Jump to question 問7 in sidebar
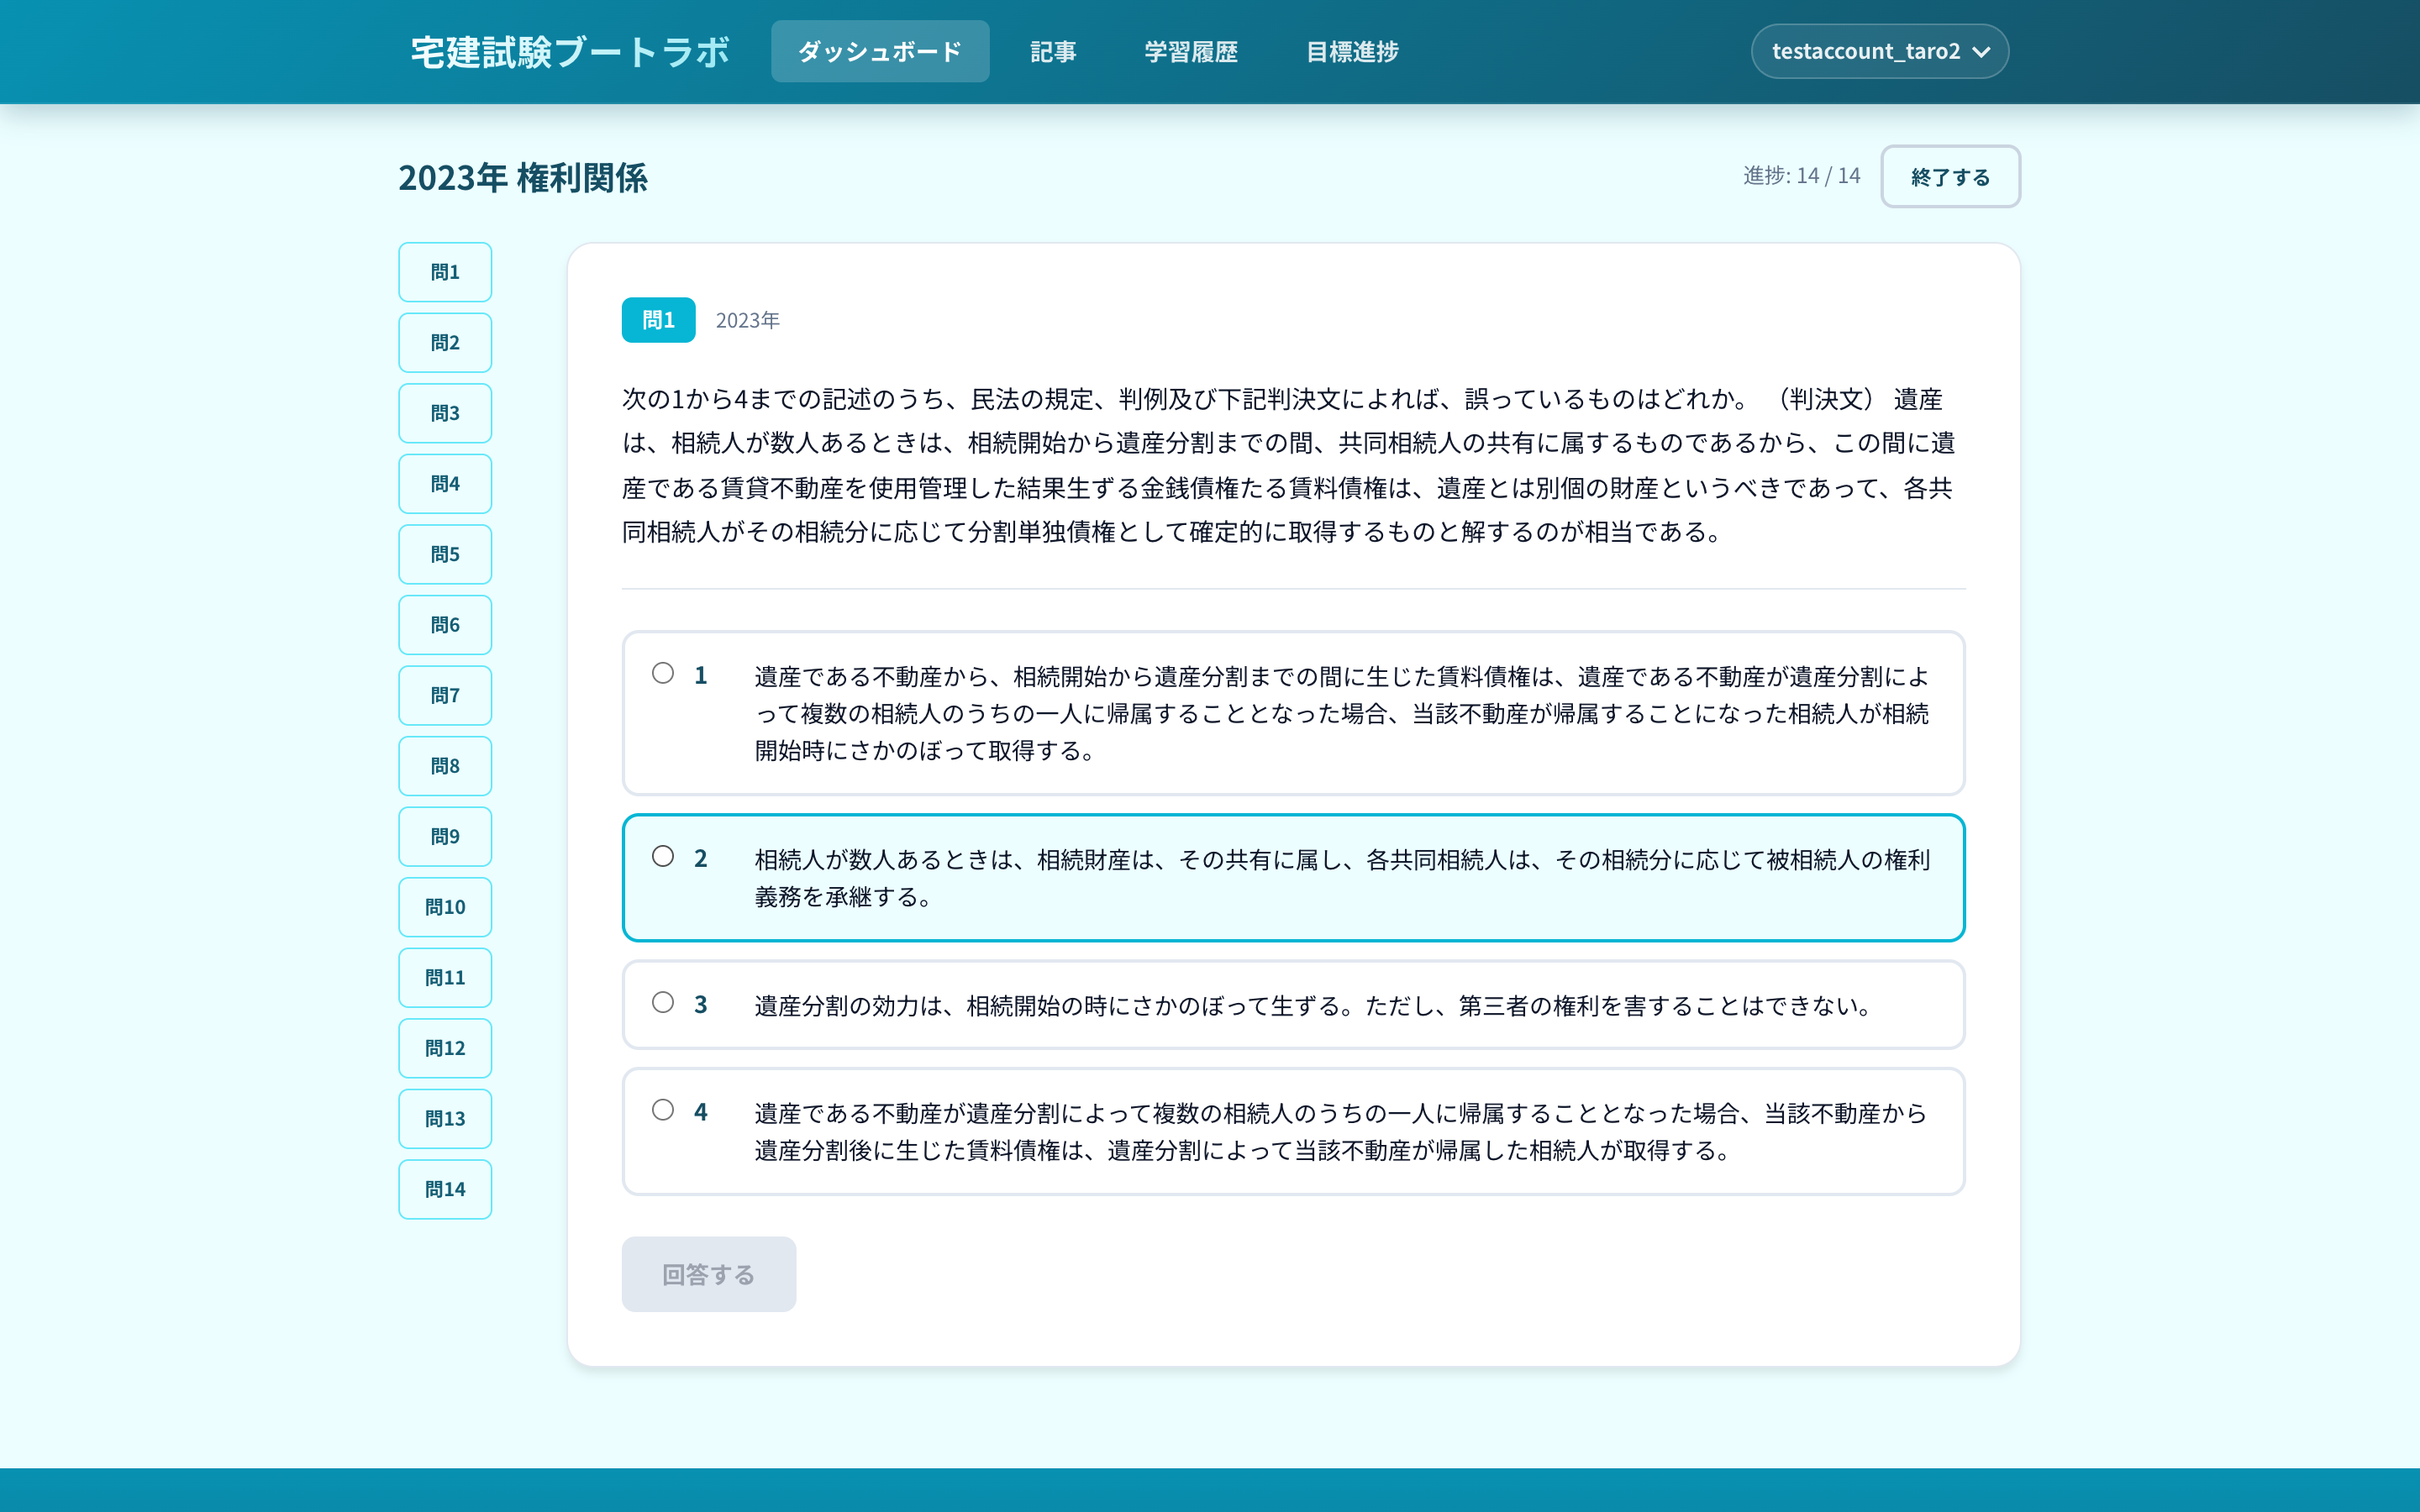Viewport: 2420px width, 1512px height. (445, 695)
